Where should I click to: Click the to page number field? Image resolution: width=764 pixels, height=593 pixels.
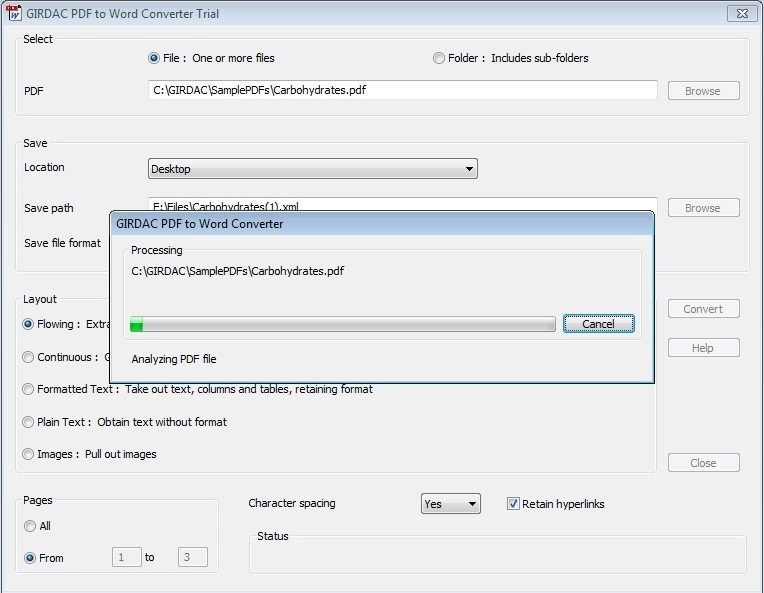coord(192,557)
